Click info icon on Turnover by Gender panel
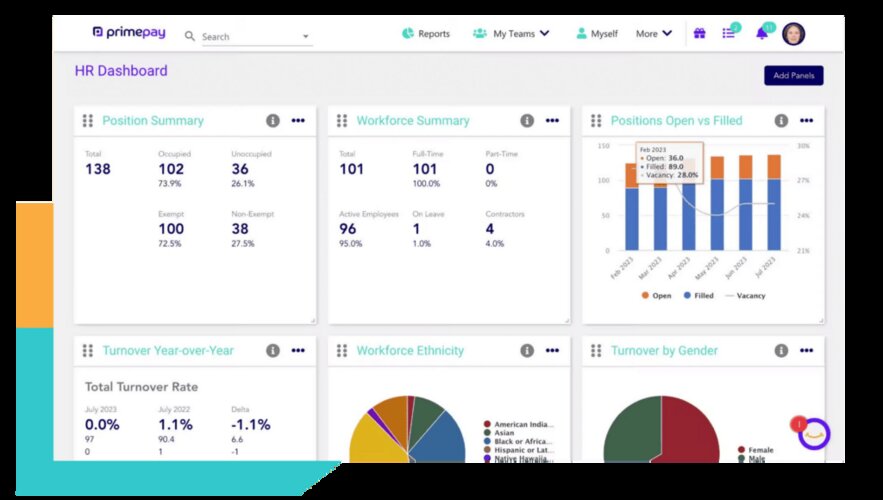Viewport: 883px width, 500px height. pyautogui.click(x=781, y=351)
